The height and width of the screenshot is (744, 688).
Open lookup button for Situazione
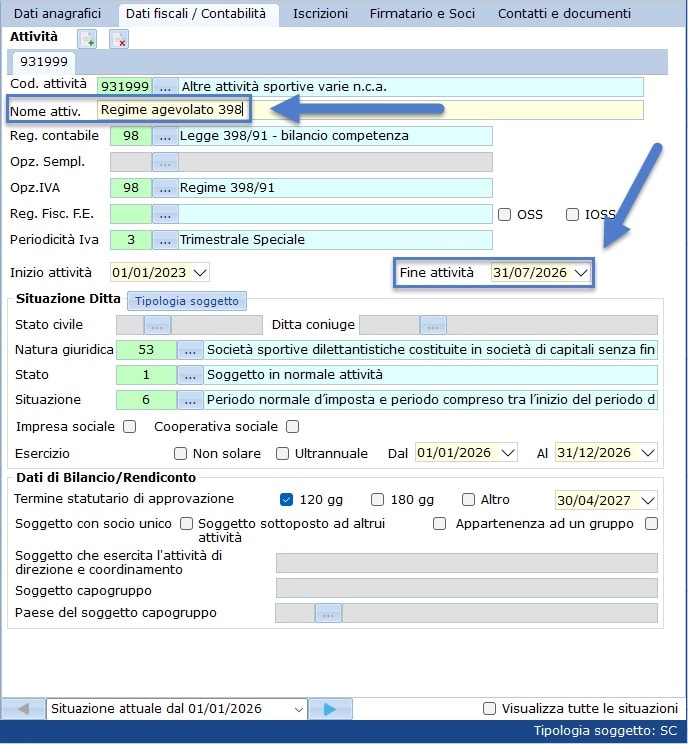190,400
